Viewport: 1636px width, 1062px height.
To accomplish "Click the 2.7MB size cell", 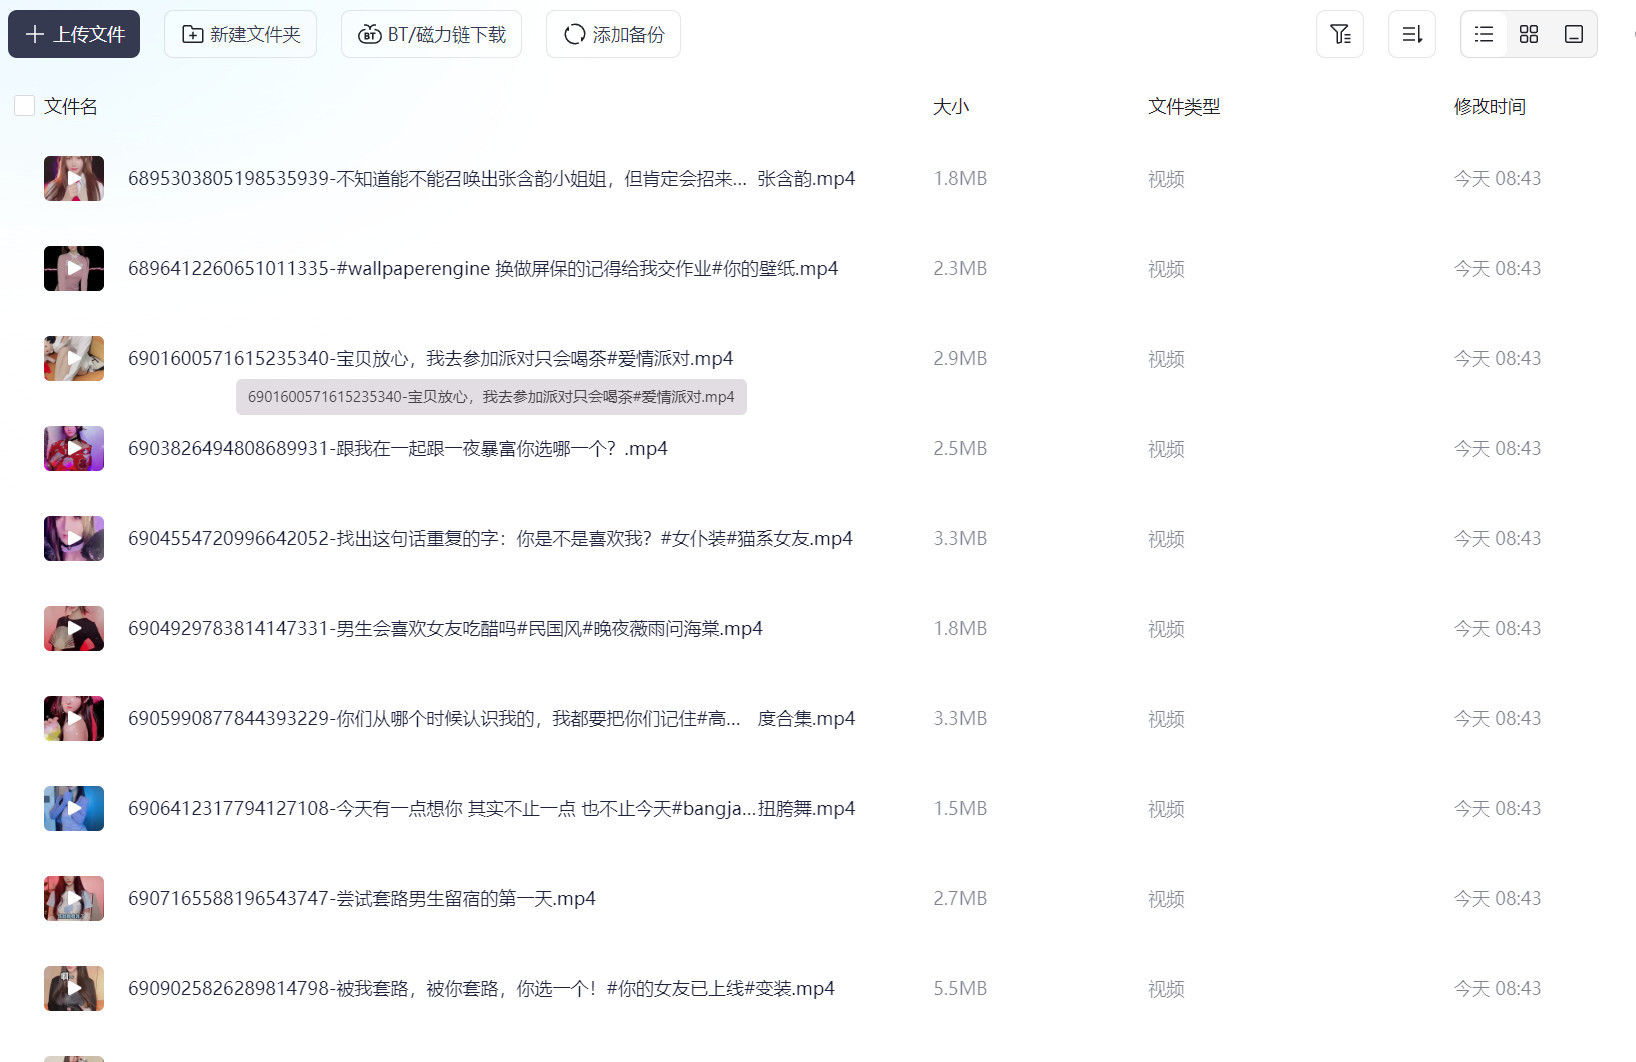I will [960, 898].
